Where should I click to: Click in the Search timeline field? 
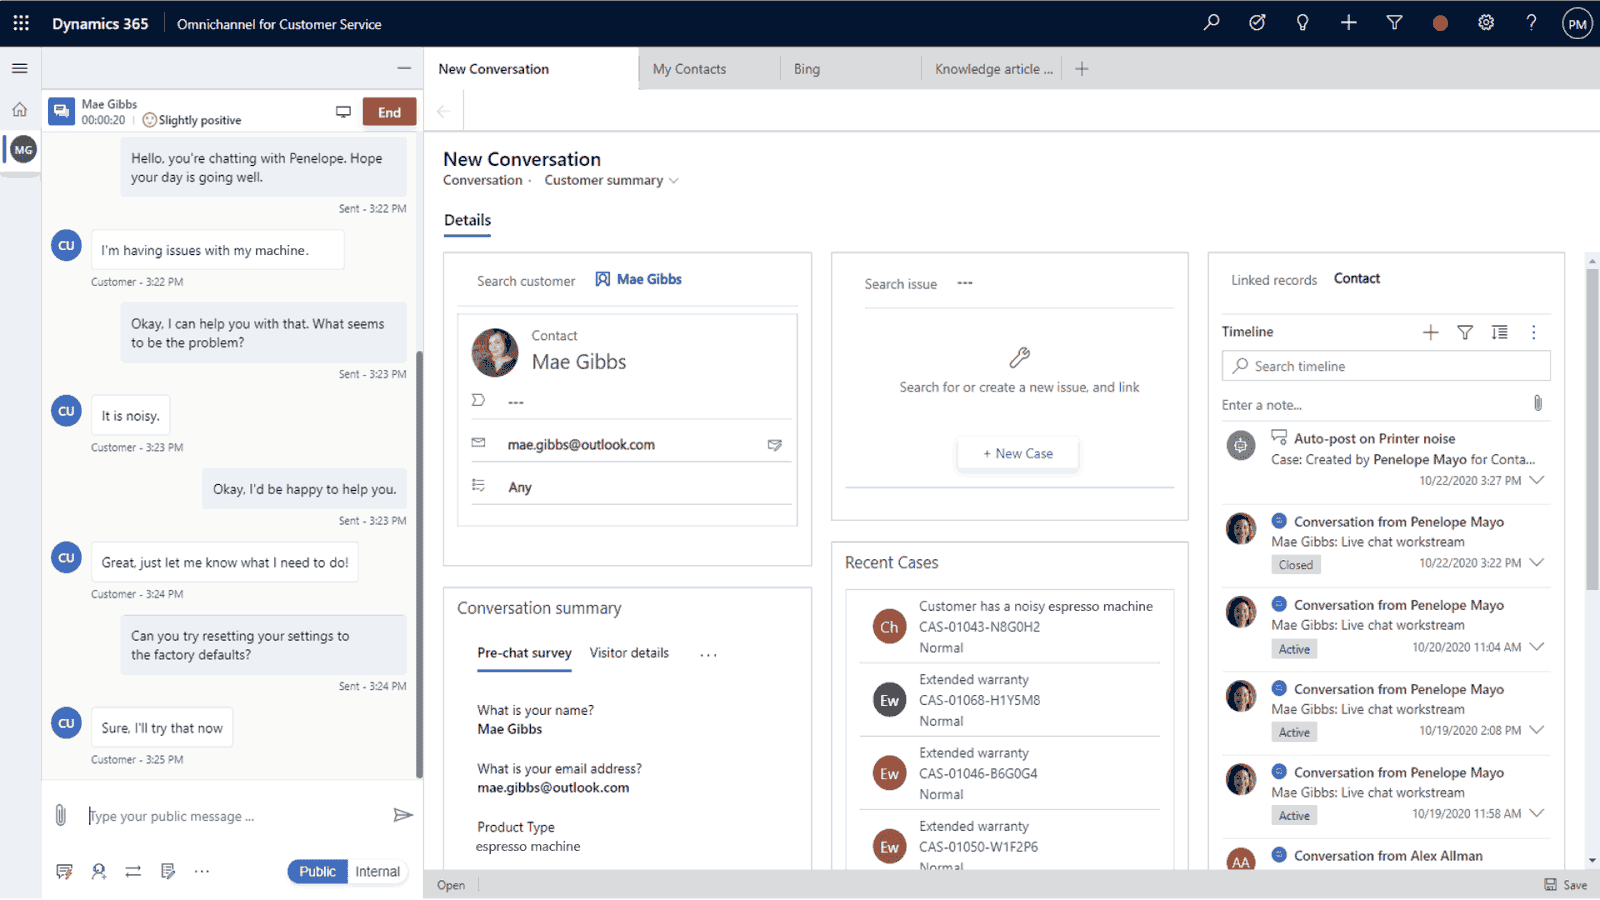tap(1385, 366)
